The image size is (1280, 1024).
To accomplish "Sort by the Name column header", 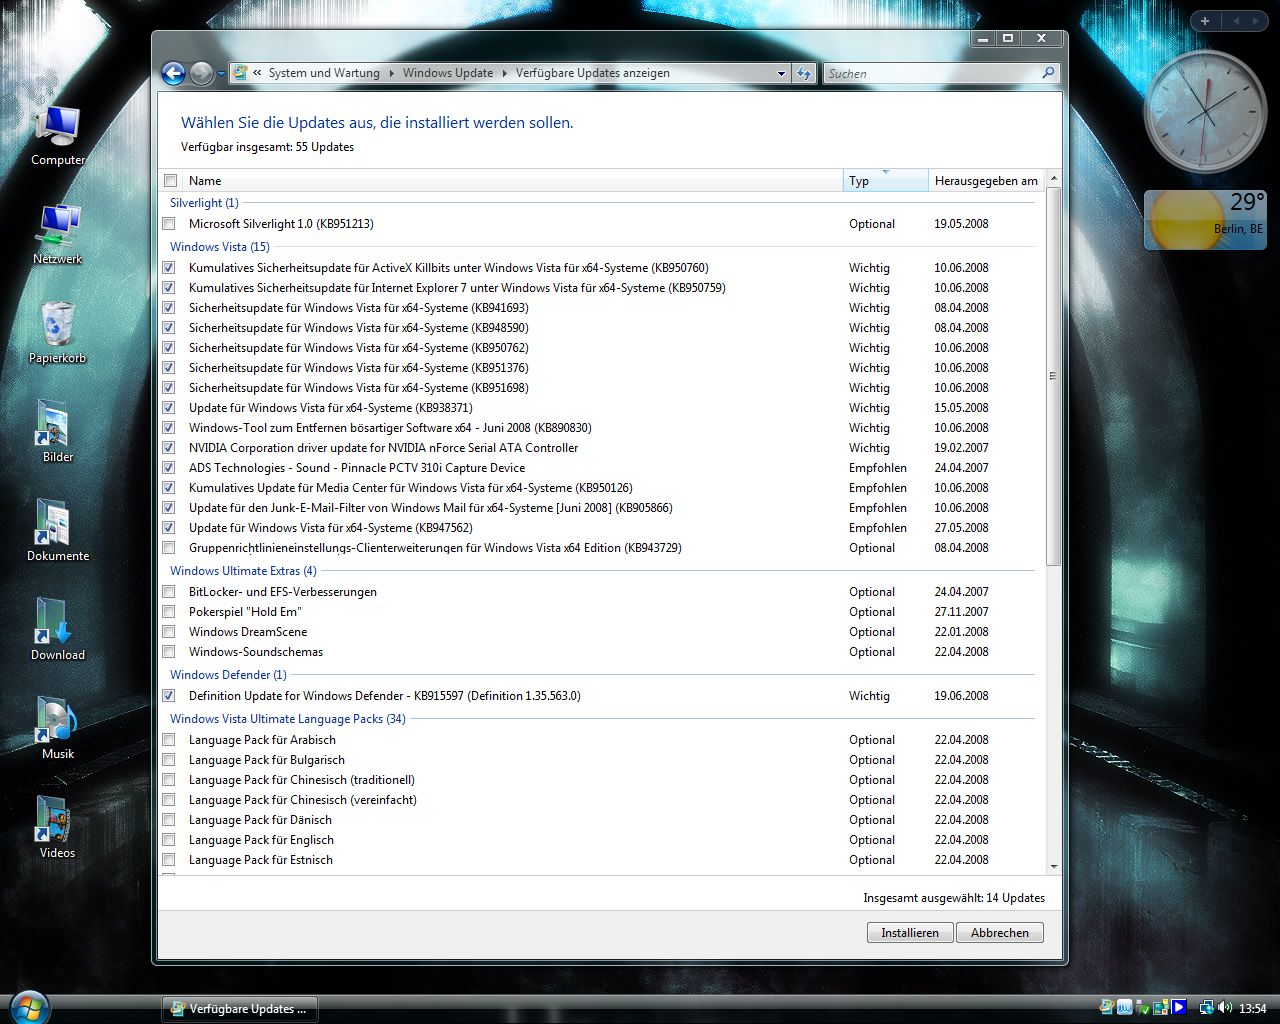I will click(513, 181).
